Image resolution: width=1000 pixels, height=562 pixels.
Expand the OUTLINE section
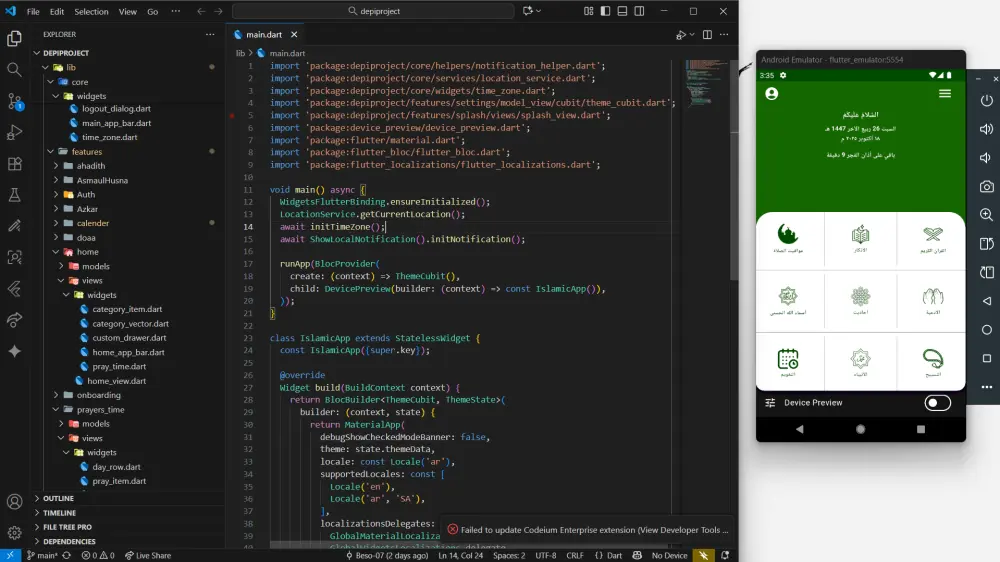pyautogui.click(x=58, y=498)
